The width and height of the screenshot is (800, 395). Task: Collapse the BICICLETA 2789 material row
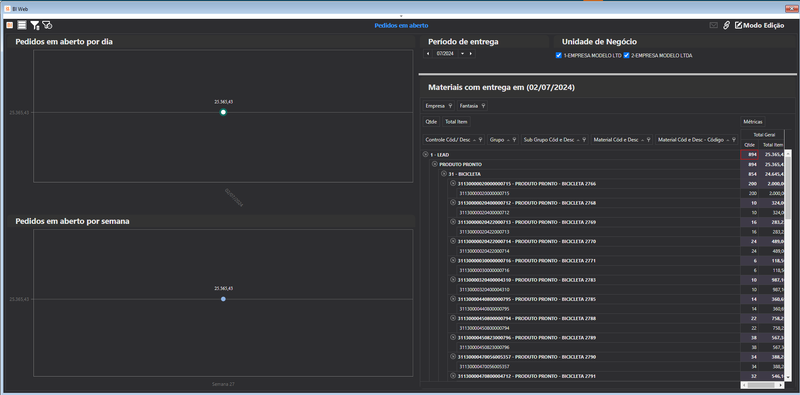point(453,337)
